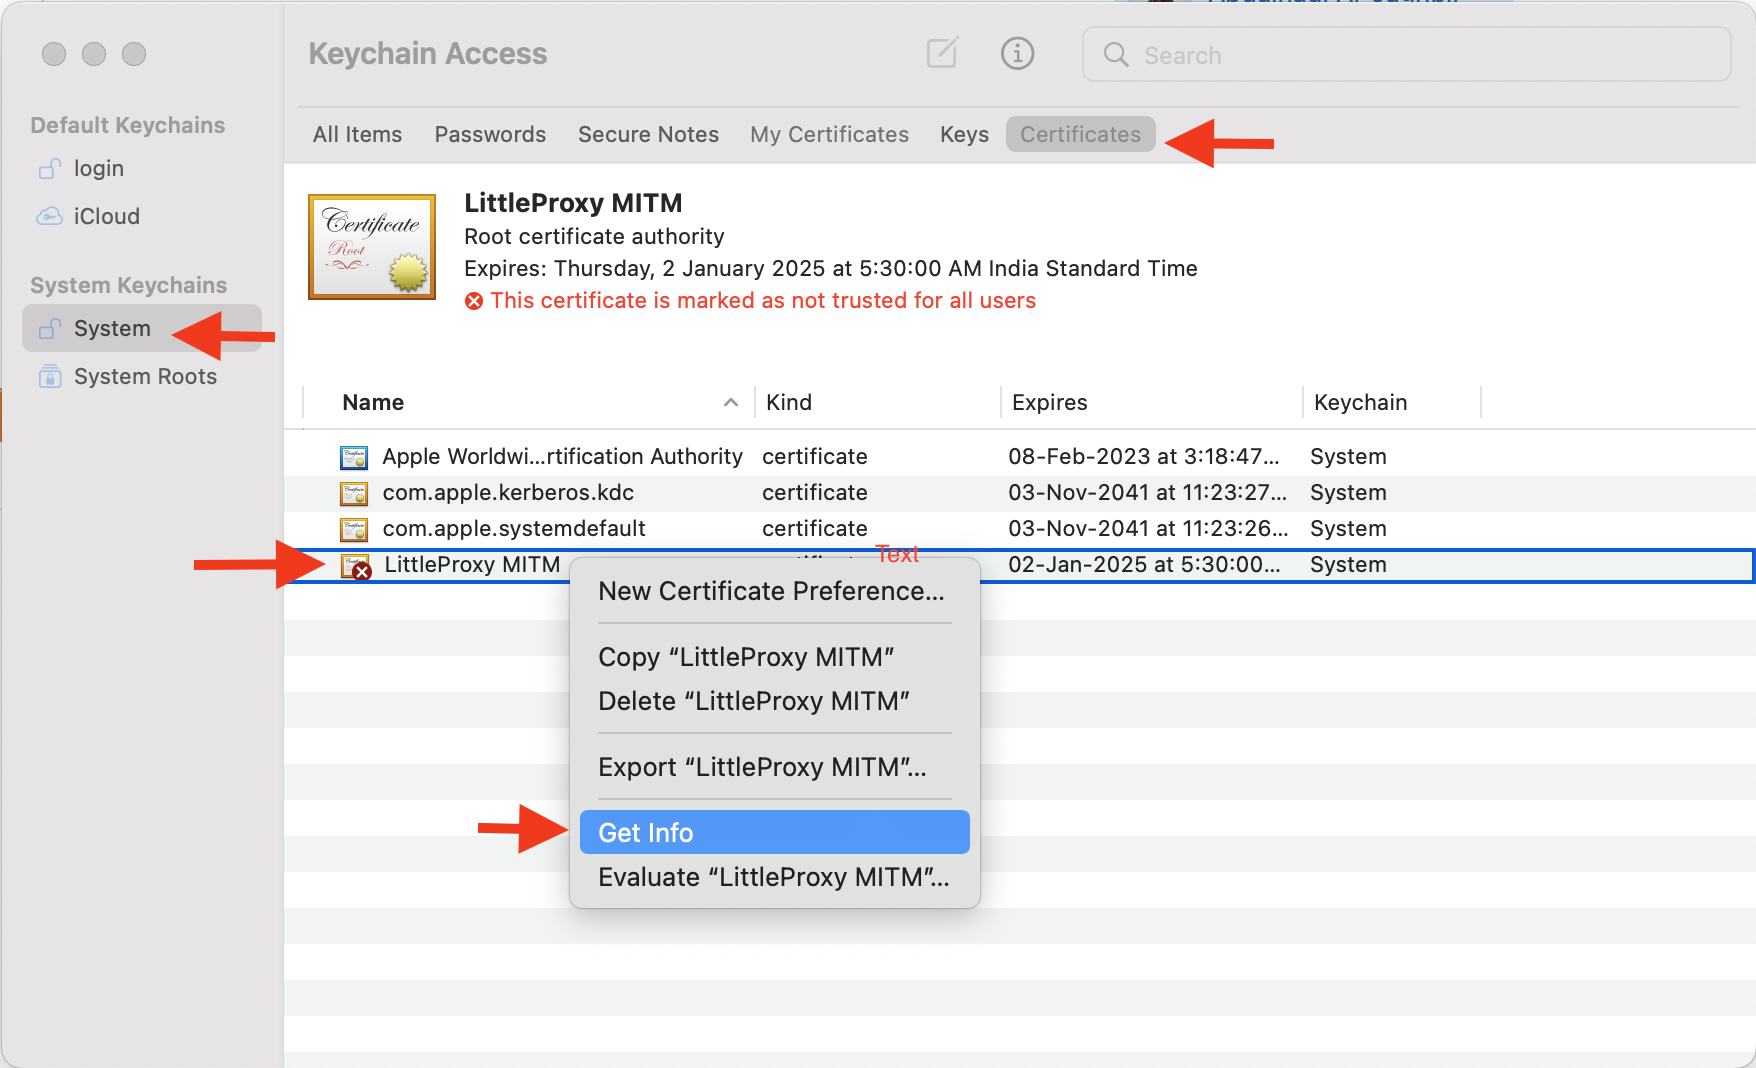
Task: Sort list by Expires column
Action: pos(1049,402)
